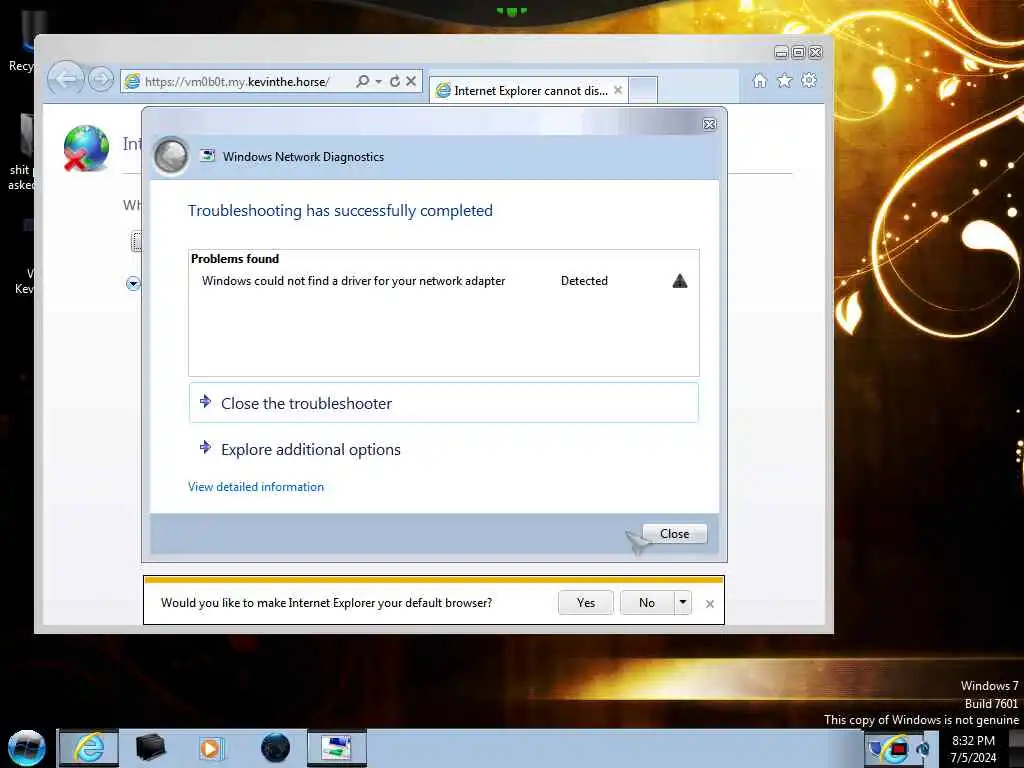Dismiss the default browser notification bar
The width and height of the screenshot is (1024, 768).
click(710, 604)
